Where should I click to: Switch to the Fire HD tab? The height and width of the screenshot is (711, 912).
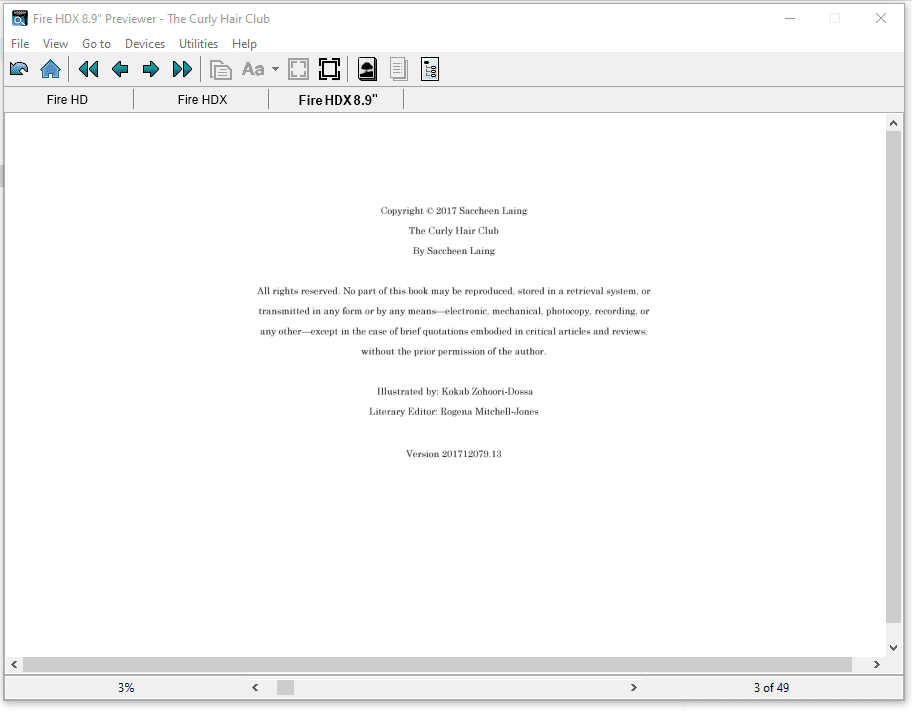click(x=67, y=100)
